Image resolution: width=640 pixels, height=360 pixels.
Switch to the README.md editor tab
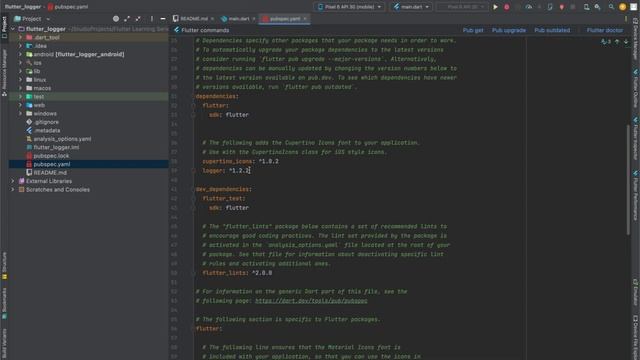tap(193, 19)
